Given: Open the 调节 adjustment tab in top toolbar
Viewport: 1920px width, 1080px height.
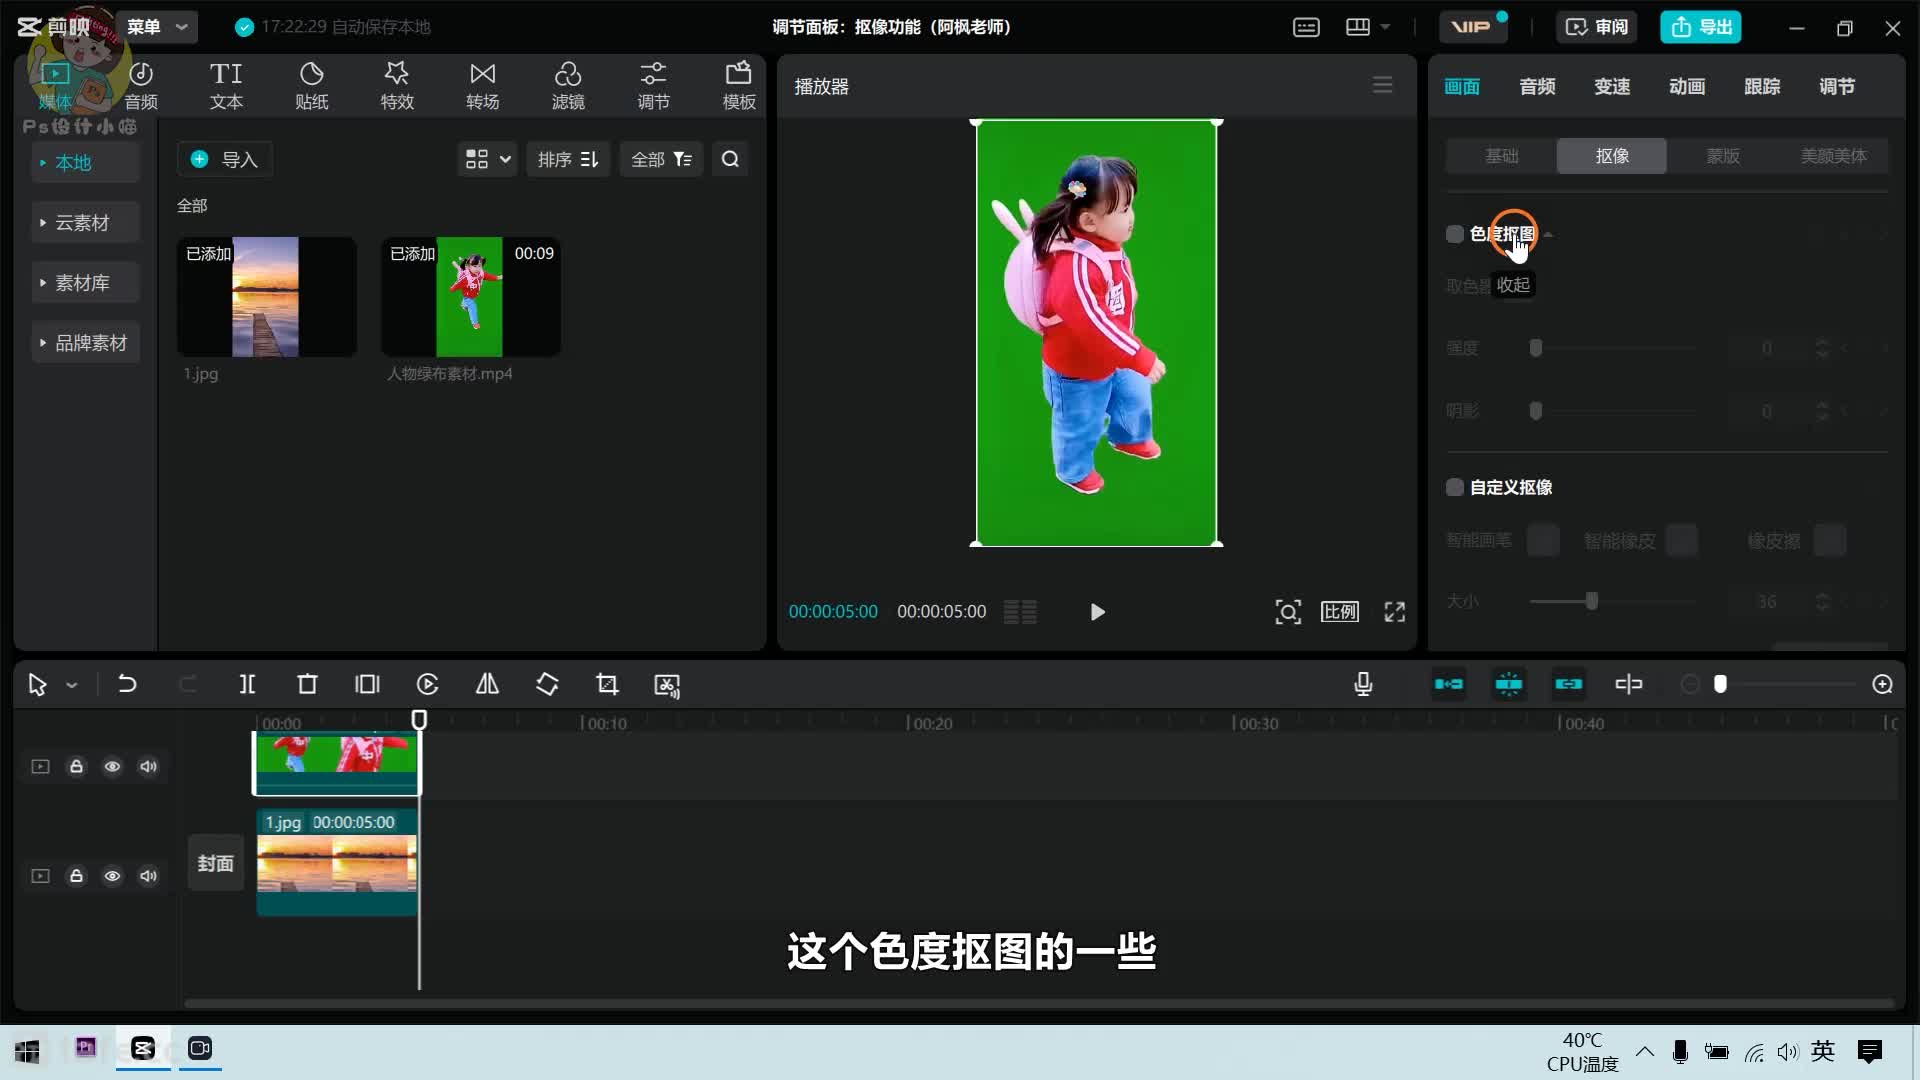Looking at the screenshot, I should tap(653, 86).
